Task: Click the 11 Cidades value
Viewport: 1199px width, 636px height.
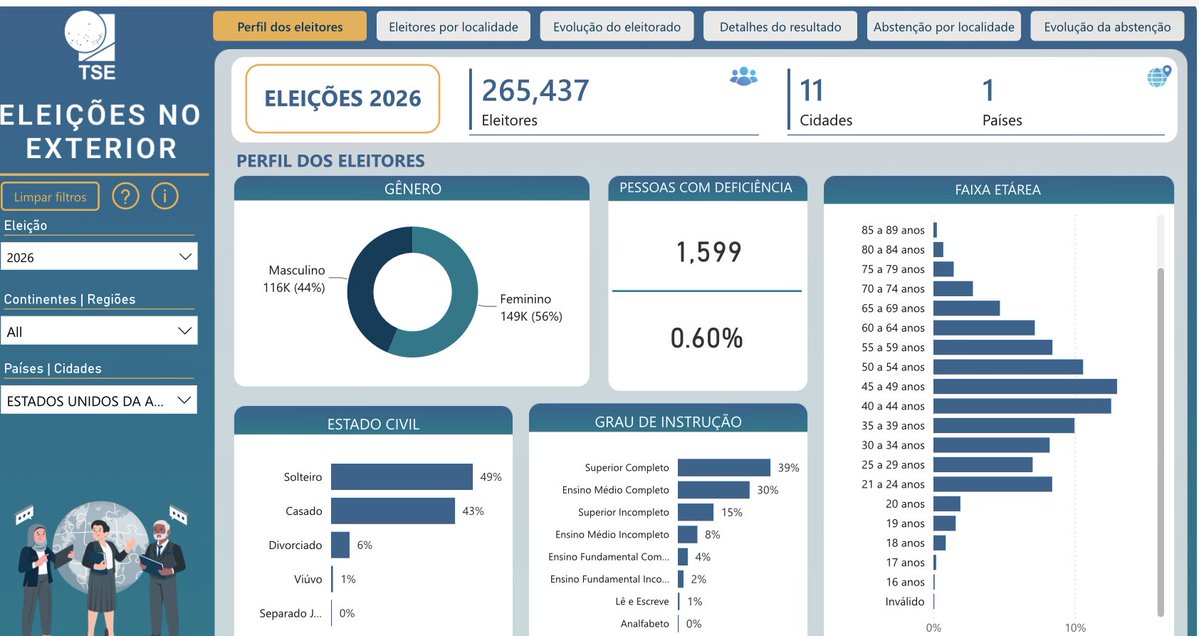Action: pyautogui.click(x=811, y=91)
